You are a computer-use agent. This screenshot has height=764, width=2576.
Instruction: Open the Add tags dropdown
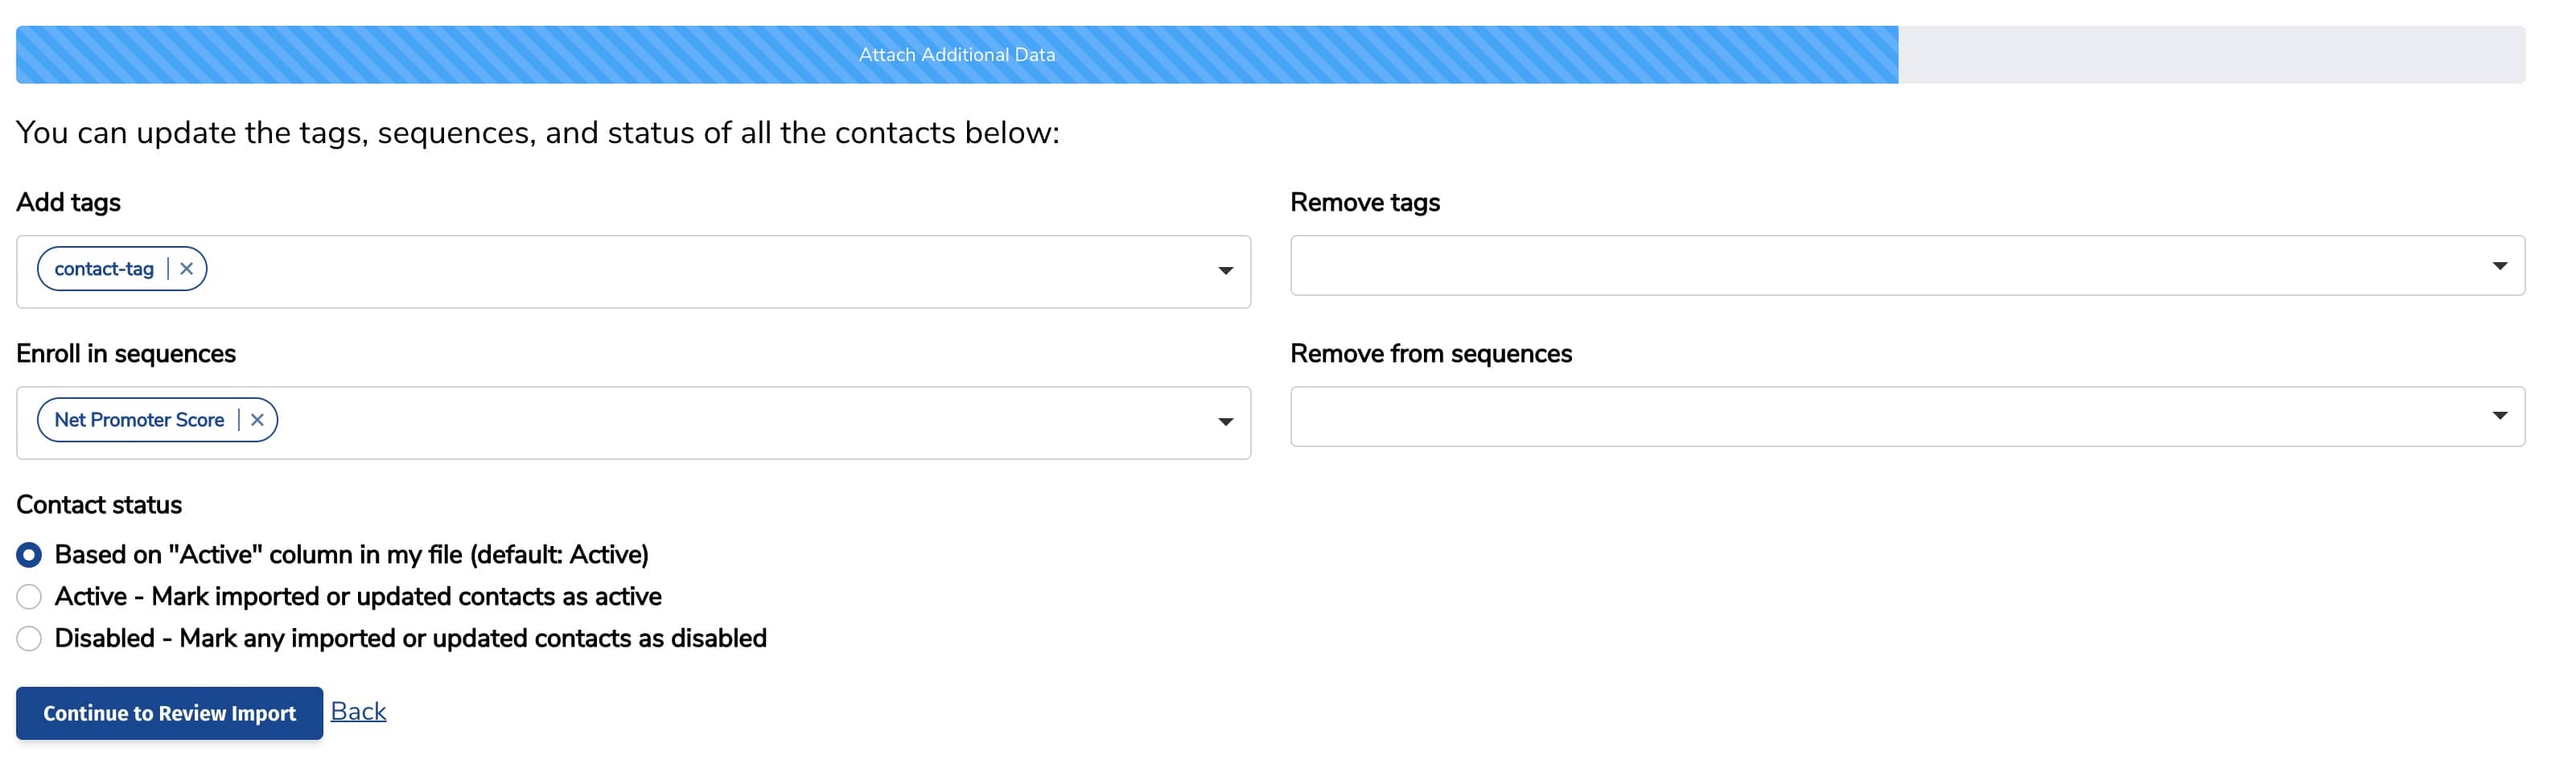point(1224,271)
